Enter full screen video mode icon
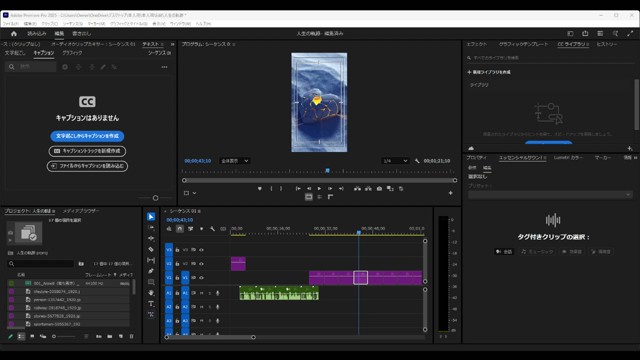This screenshot has height=360, width=640. [630, 33]
